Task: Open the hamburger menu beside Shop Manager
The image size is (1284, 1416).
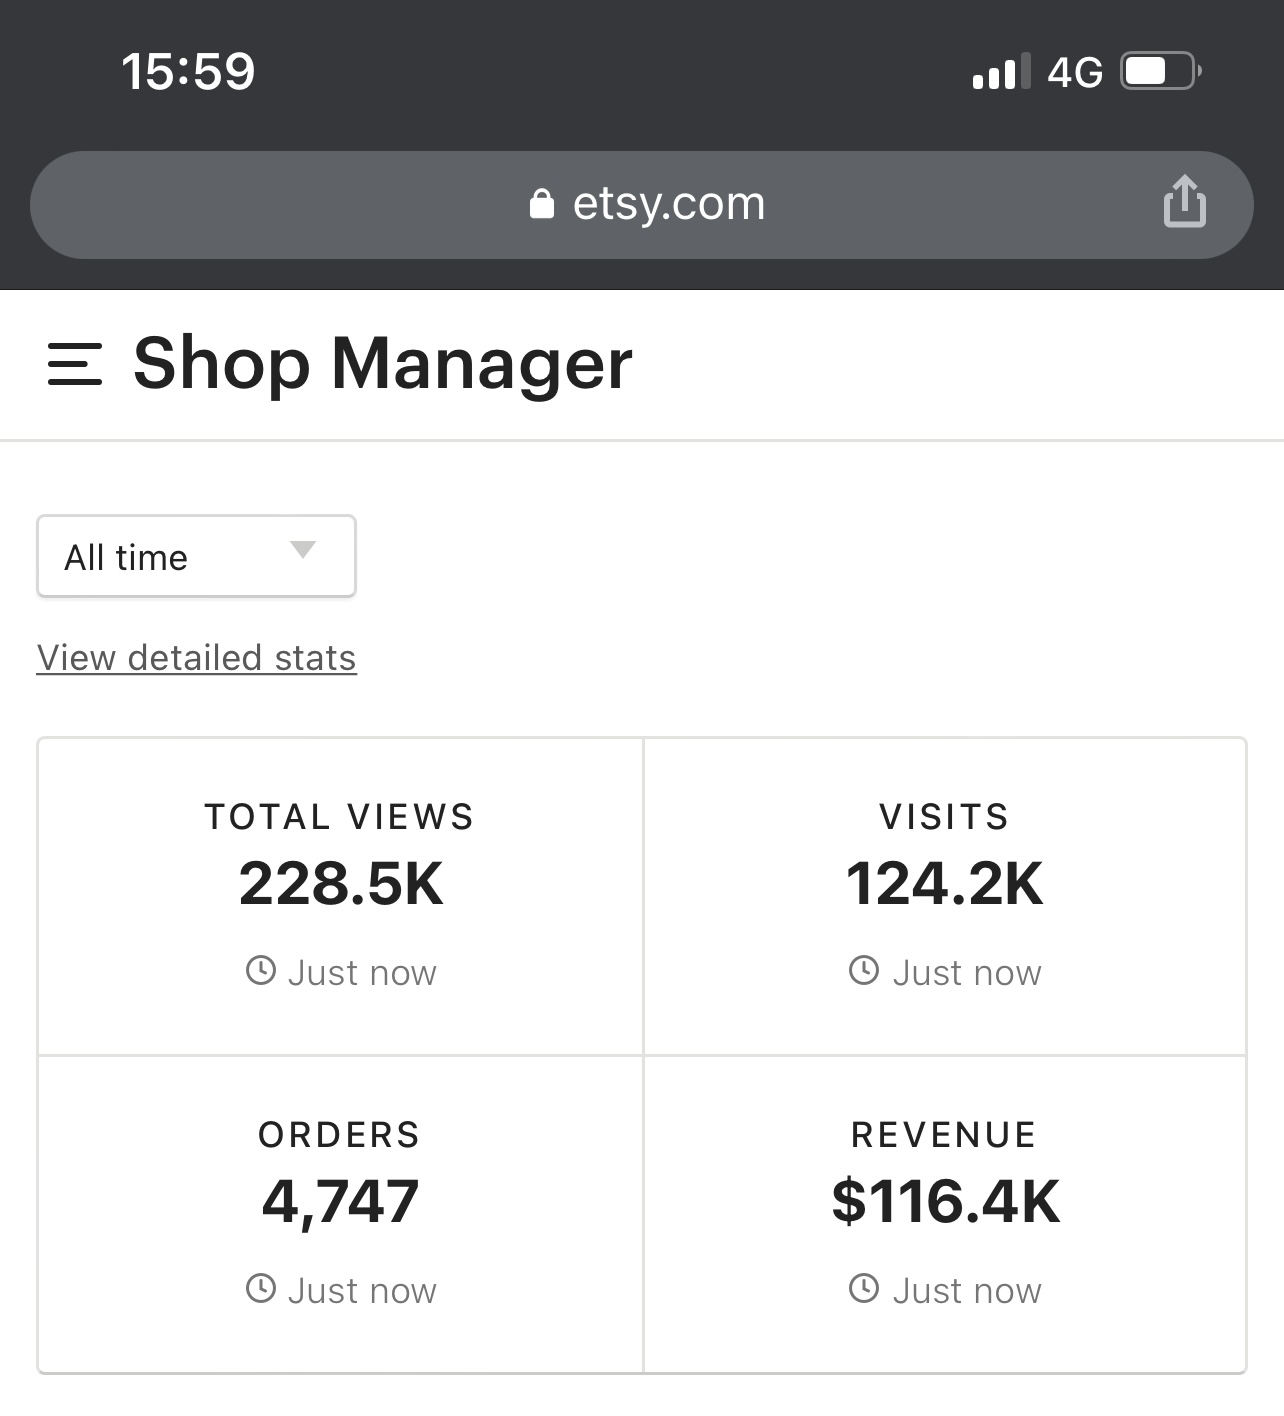Action: pos(75,364)
